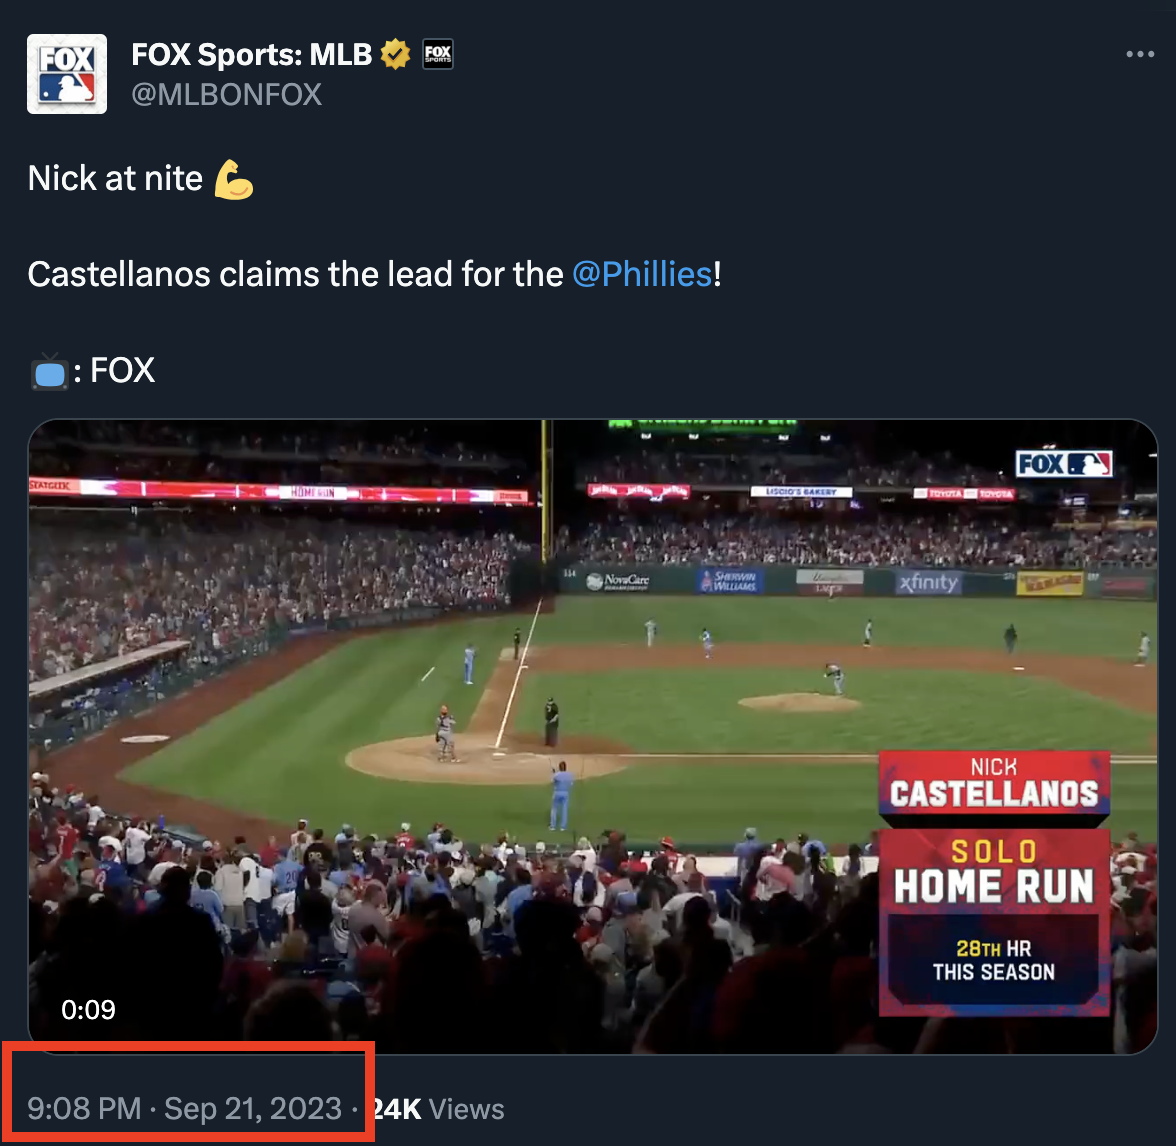Click the "Nick at nite" tweet text
1176x1146 pixels.
click(115, 179)
